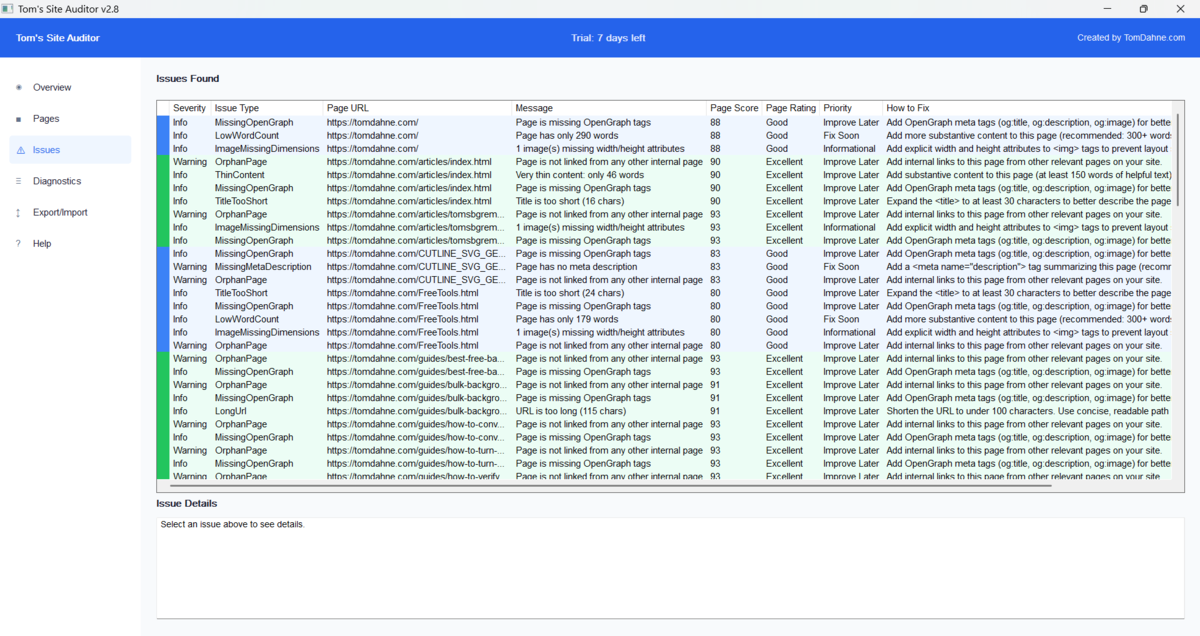This screenshot has width=1200, height=636.
Task: Sort issues by the Severity column
Action: (x=189, y=108)
